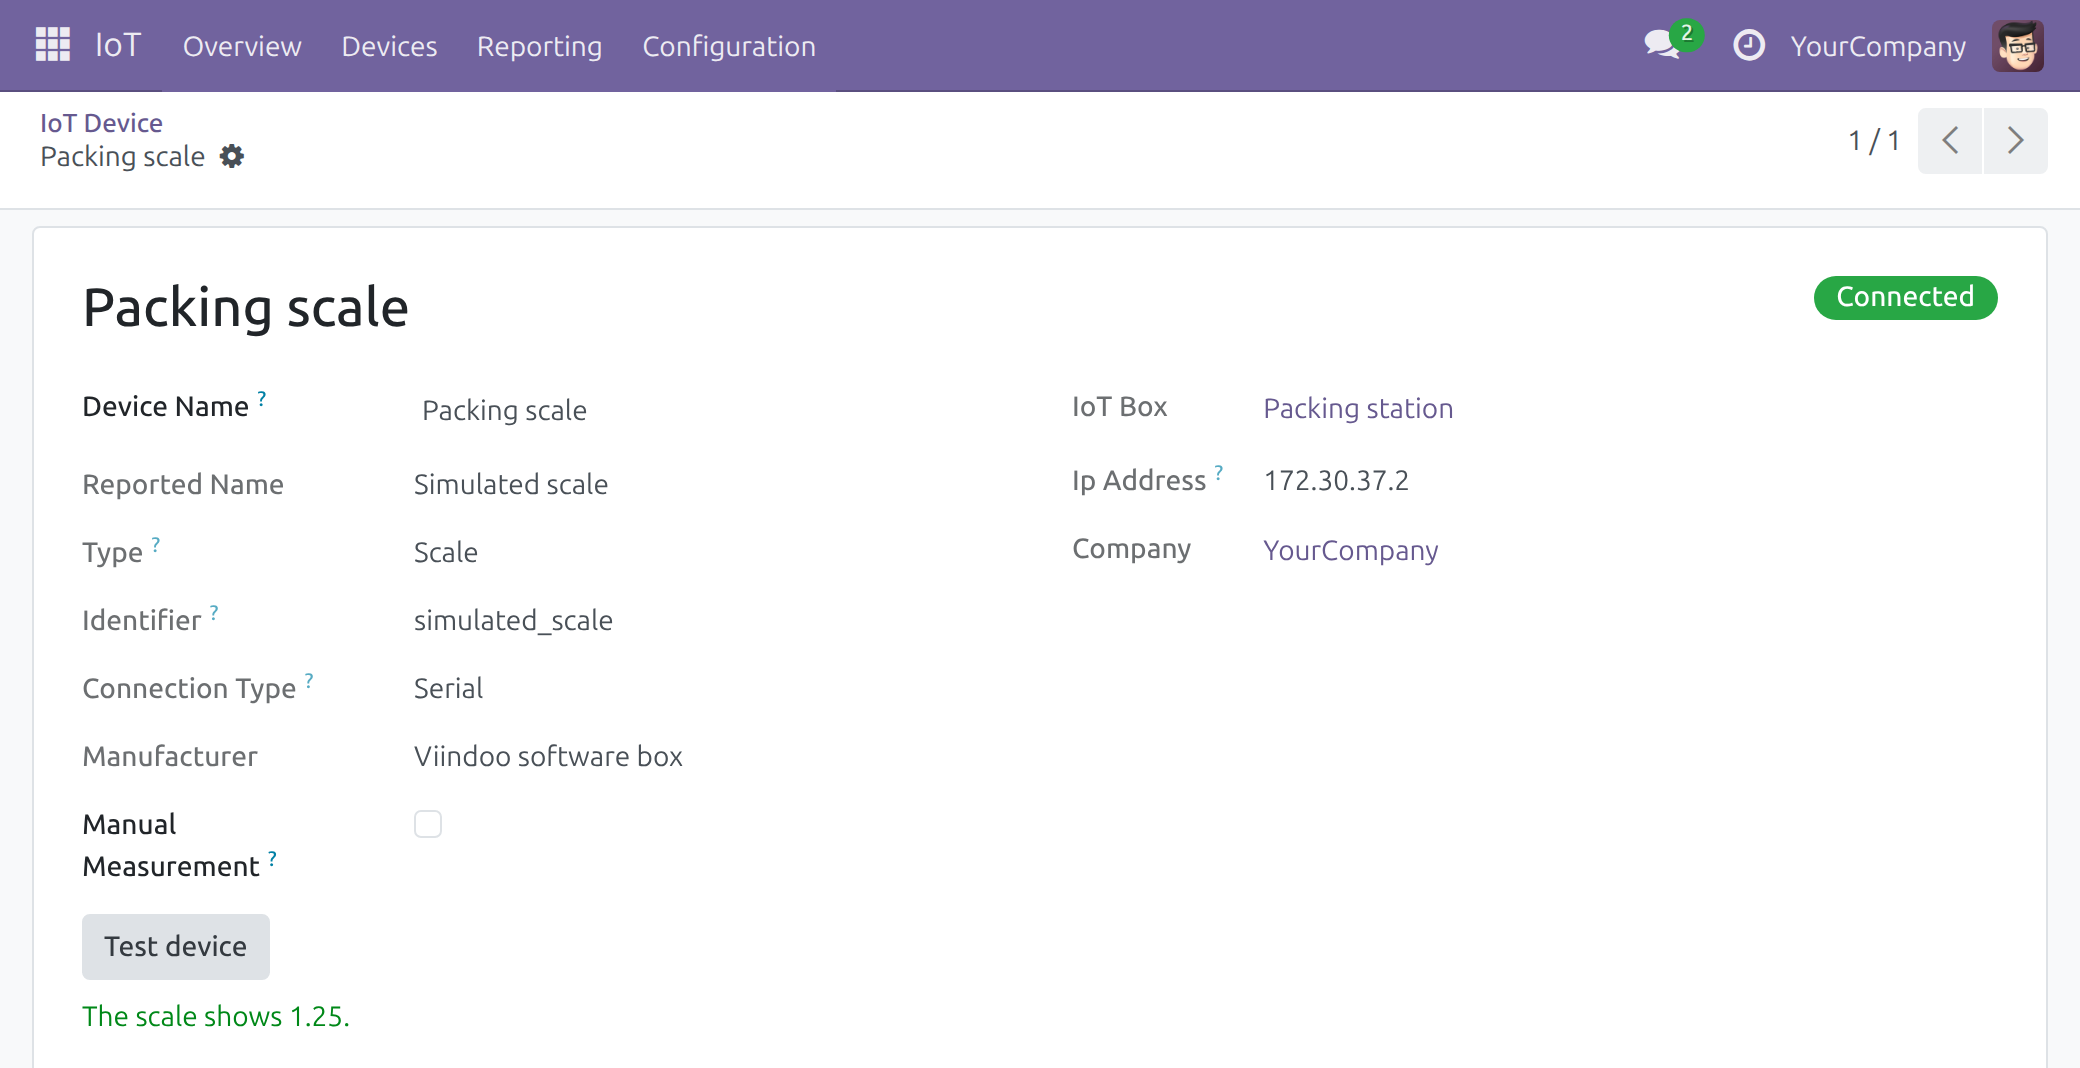Image resolution: width=2080 pixels, height=1068 pixels.
Task: Click the 'Scale' type value
Action: tap(446, 552)
